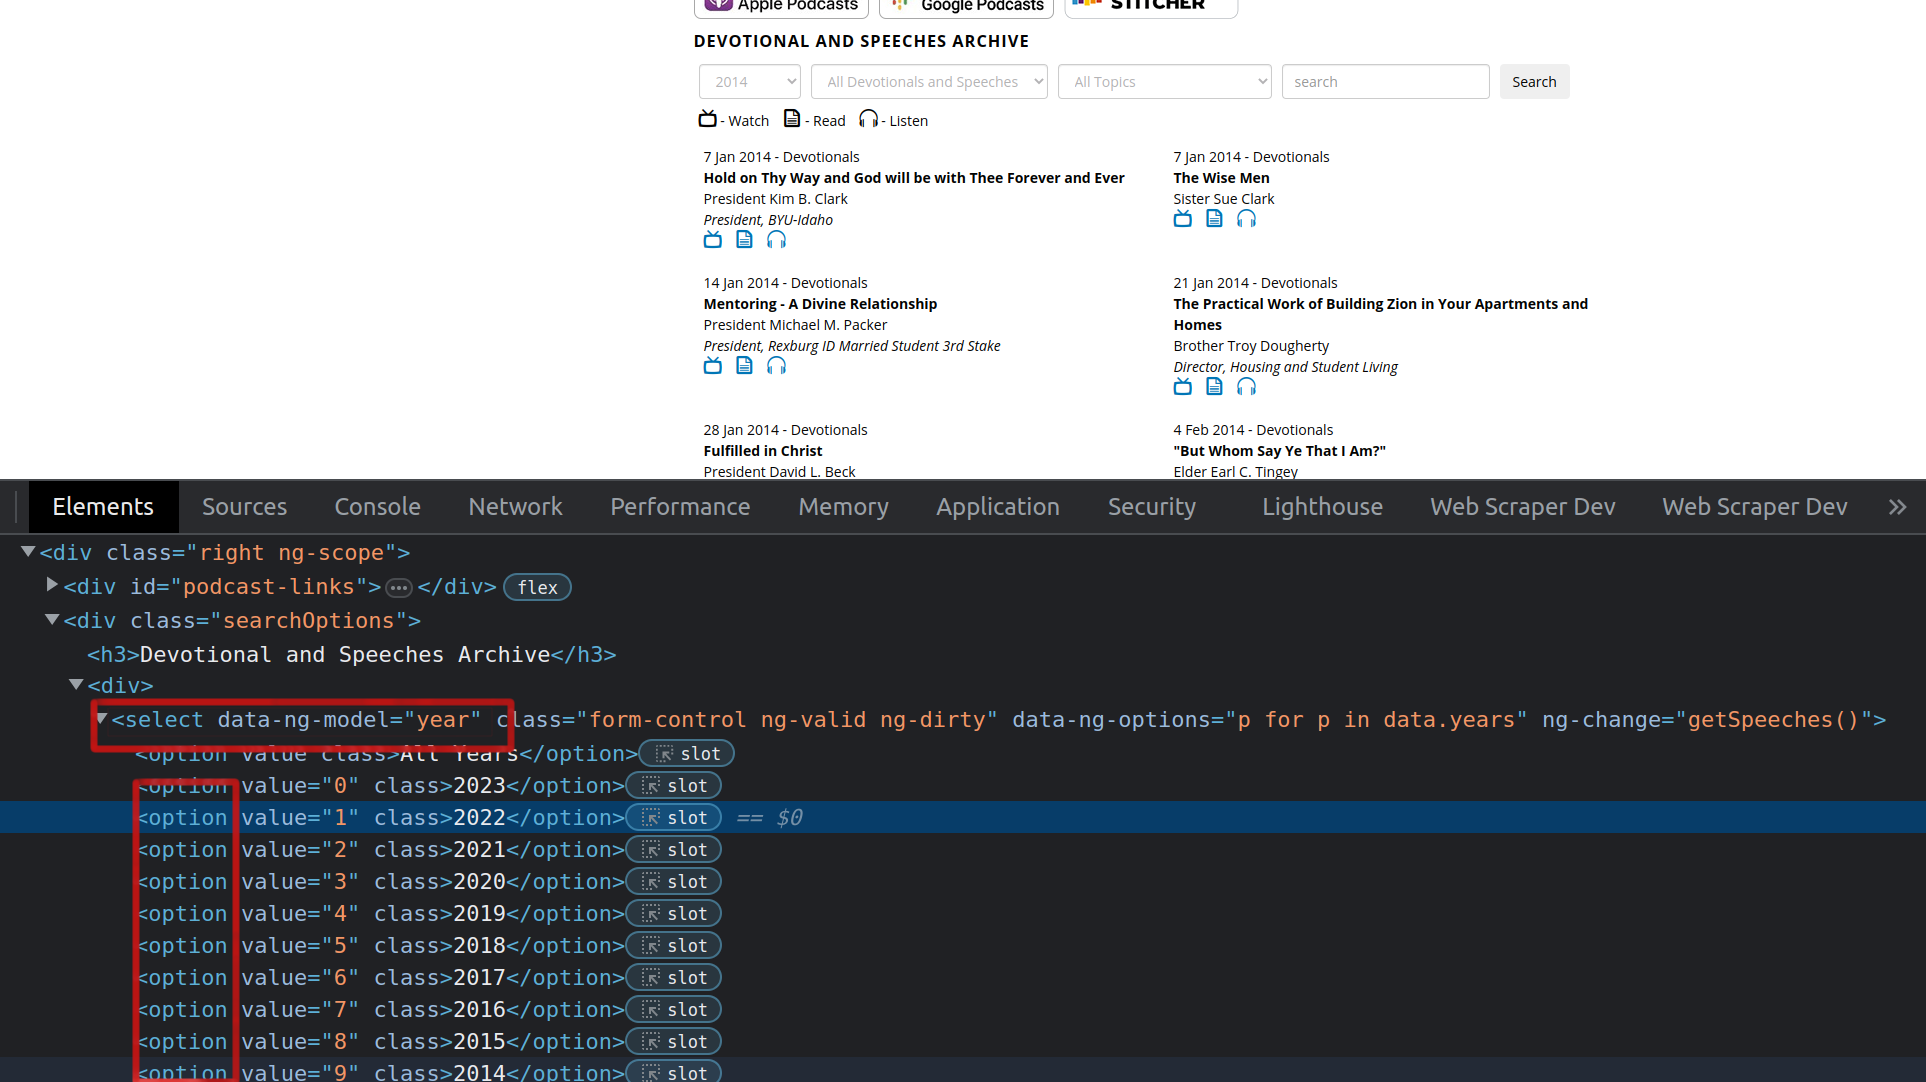
Task: Open the All Topics dropdown
Action: coord(1163,81)
